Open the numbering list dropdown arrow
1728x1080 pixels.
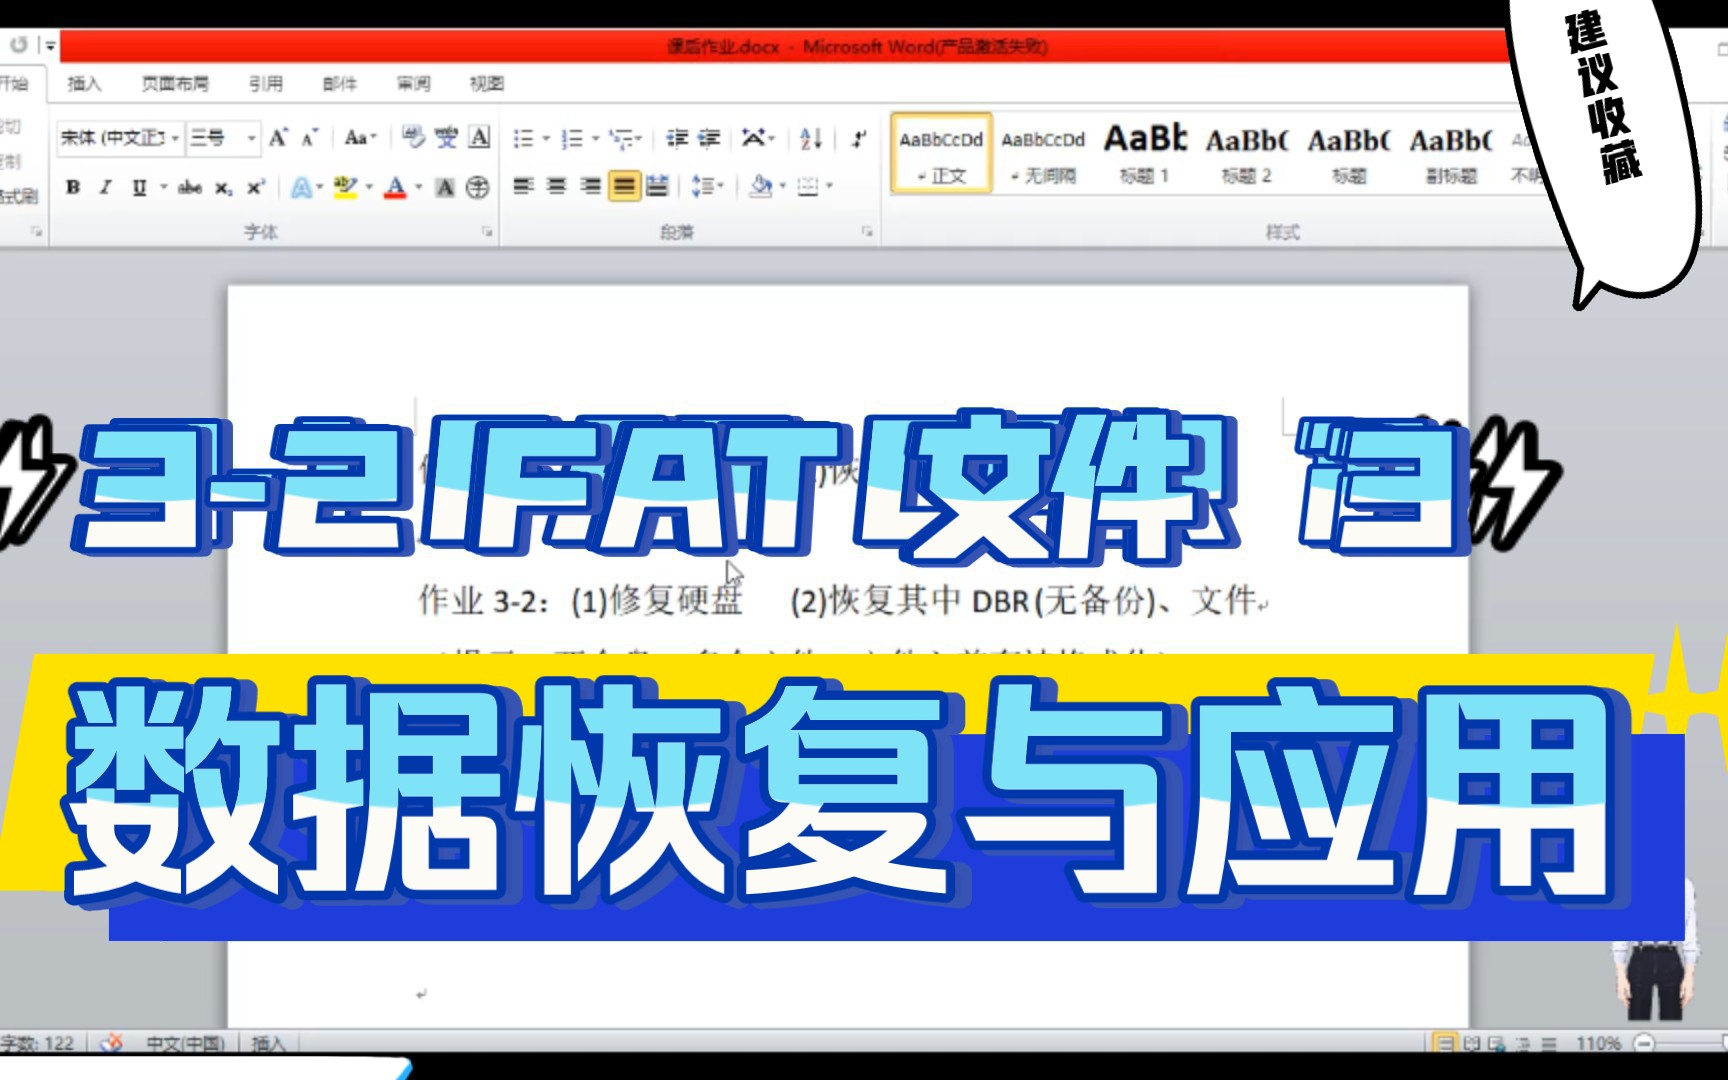[x=595, y=138]
